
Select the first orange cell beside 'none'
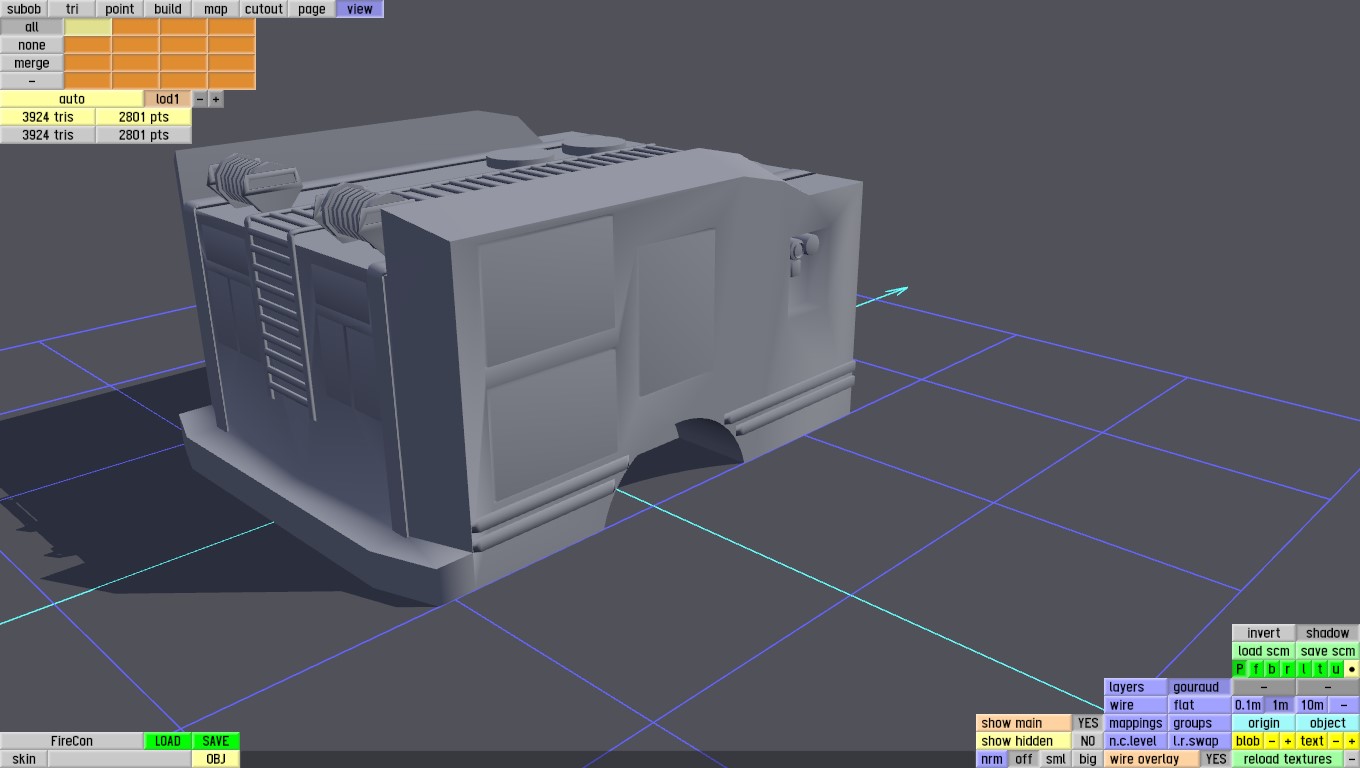point(88,45)
